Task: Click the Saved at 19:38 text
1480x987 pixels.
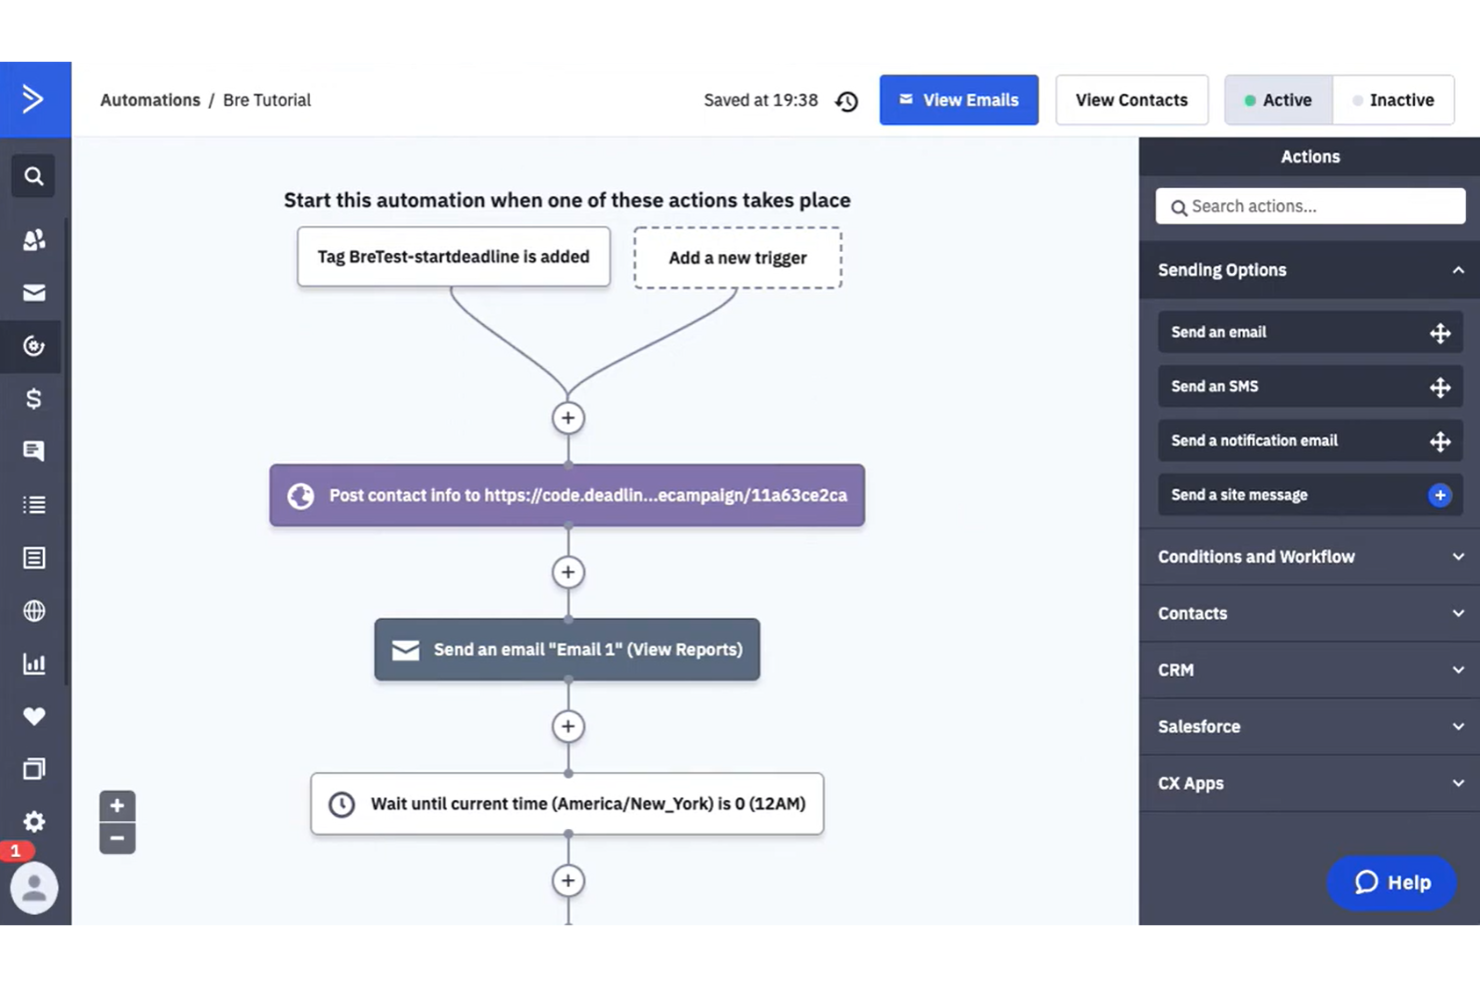Action: (761, 100)
